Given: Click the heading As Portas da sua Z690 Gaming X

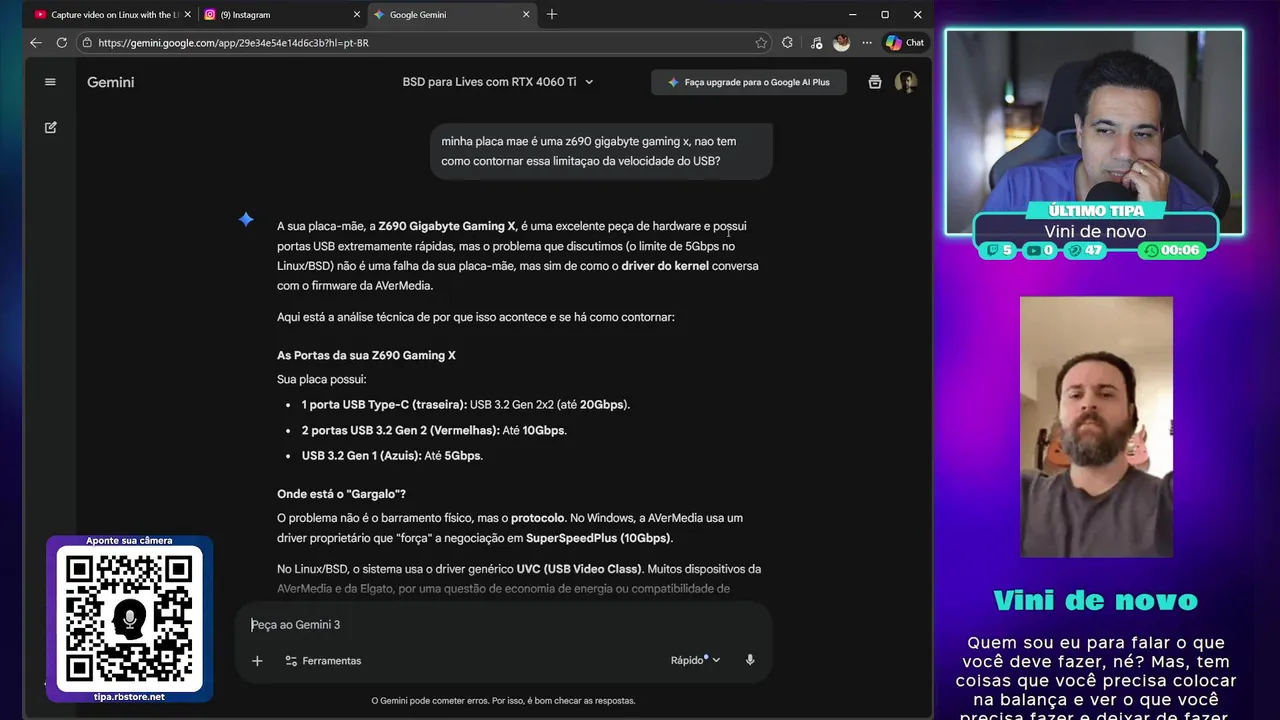Looking at the screenshot, I should click(366, 356).
